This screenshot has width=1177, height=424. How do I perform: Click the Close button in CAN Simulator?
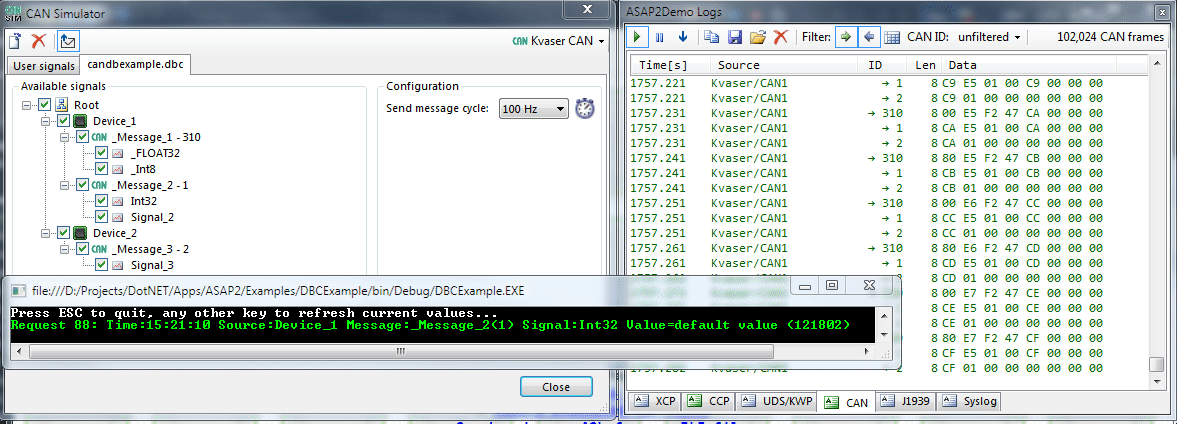click(x=556, y=387)
